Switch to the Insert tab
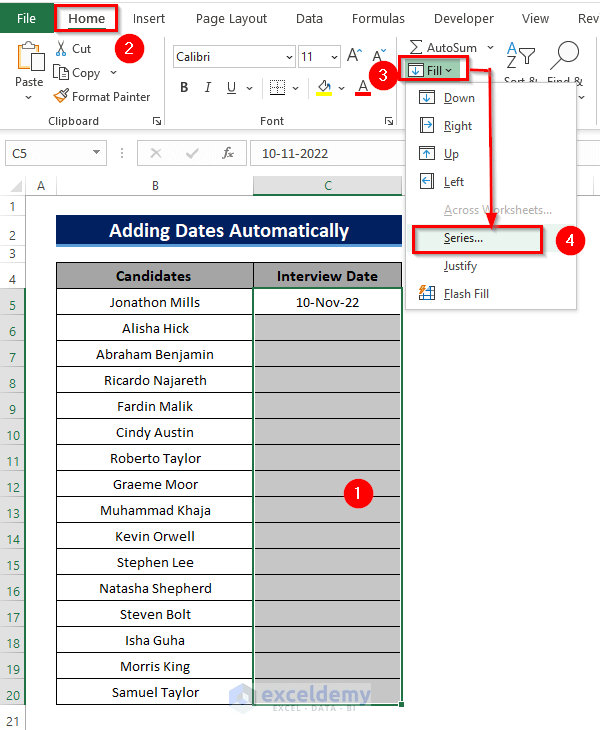600x730 pixels. 149,18
